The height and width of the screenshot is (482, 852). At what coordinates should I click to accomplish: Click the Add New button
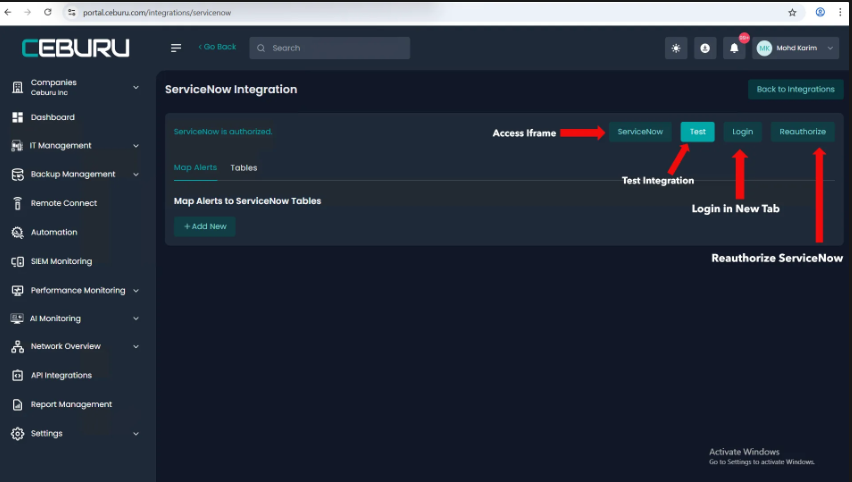coord(205,227)
